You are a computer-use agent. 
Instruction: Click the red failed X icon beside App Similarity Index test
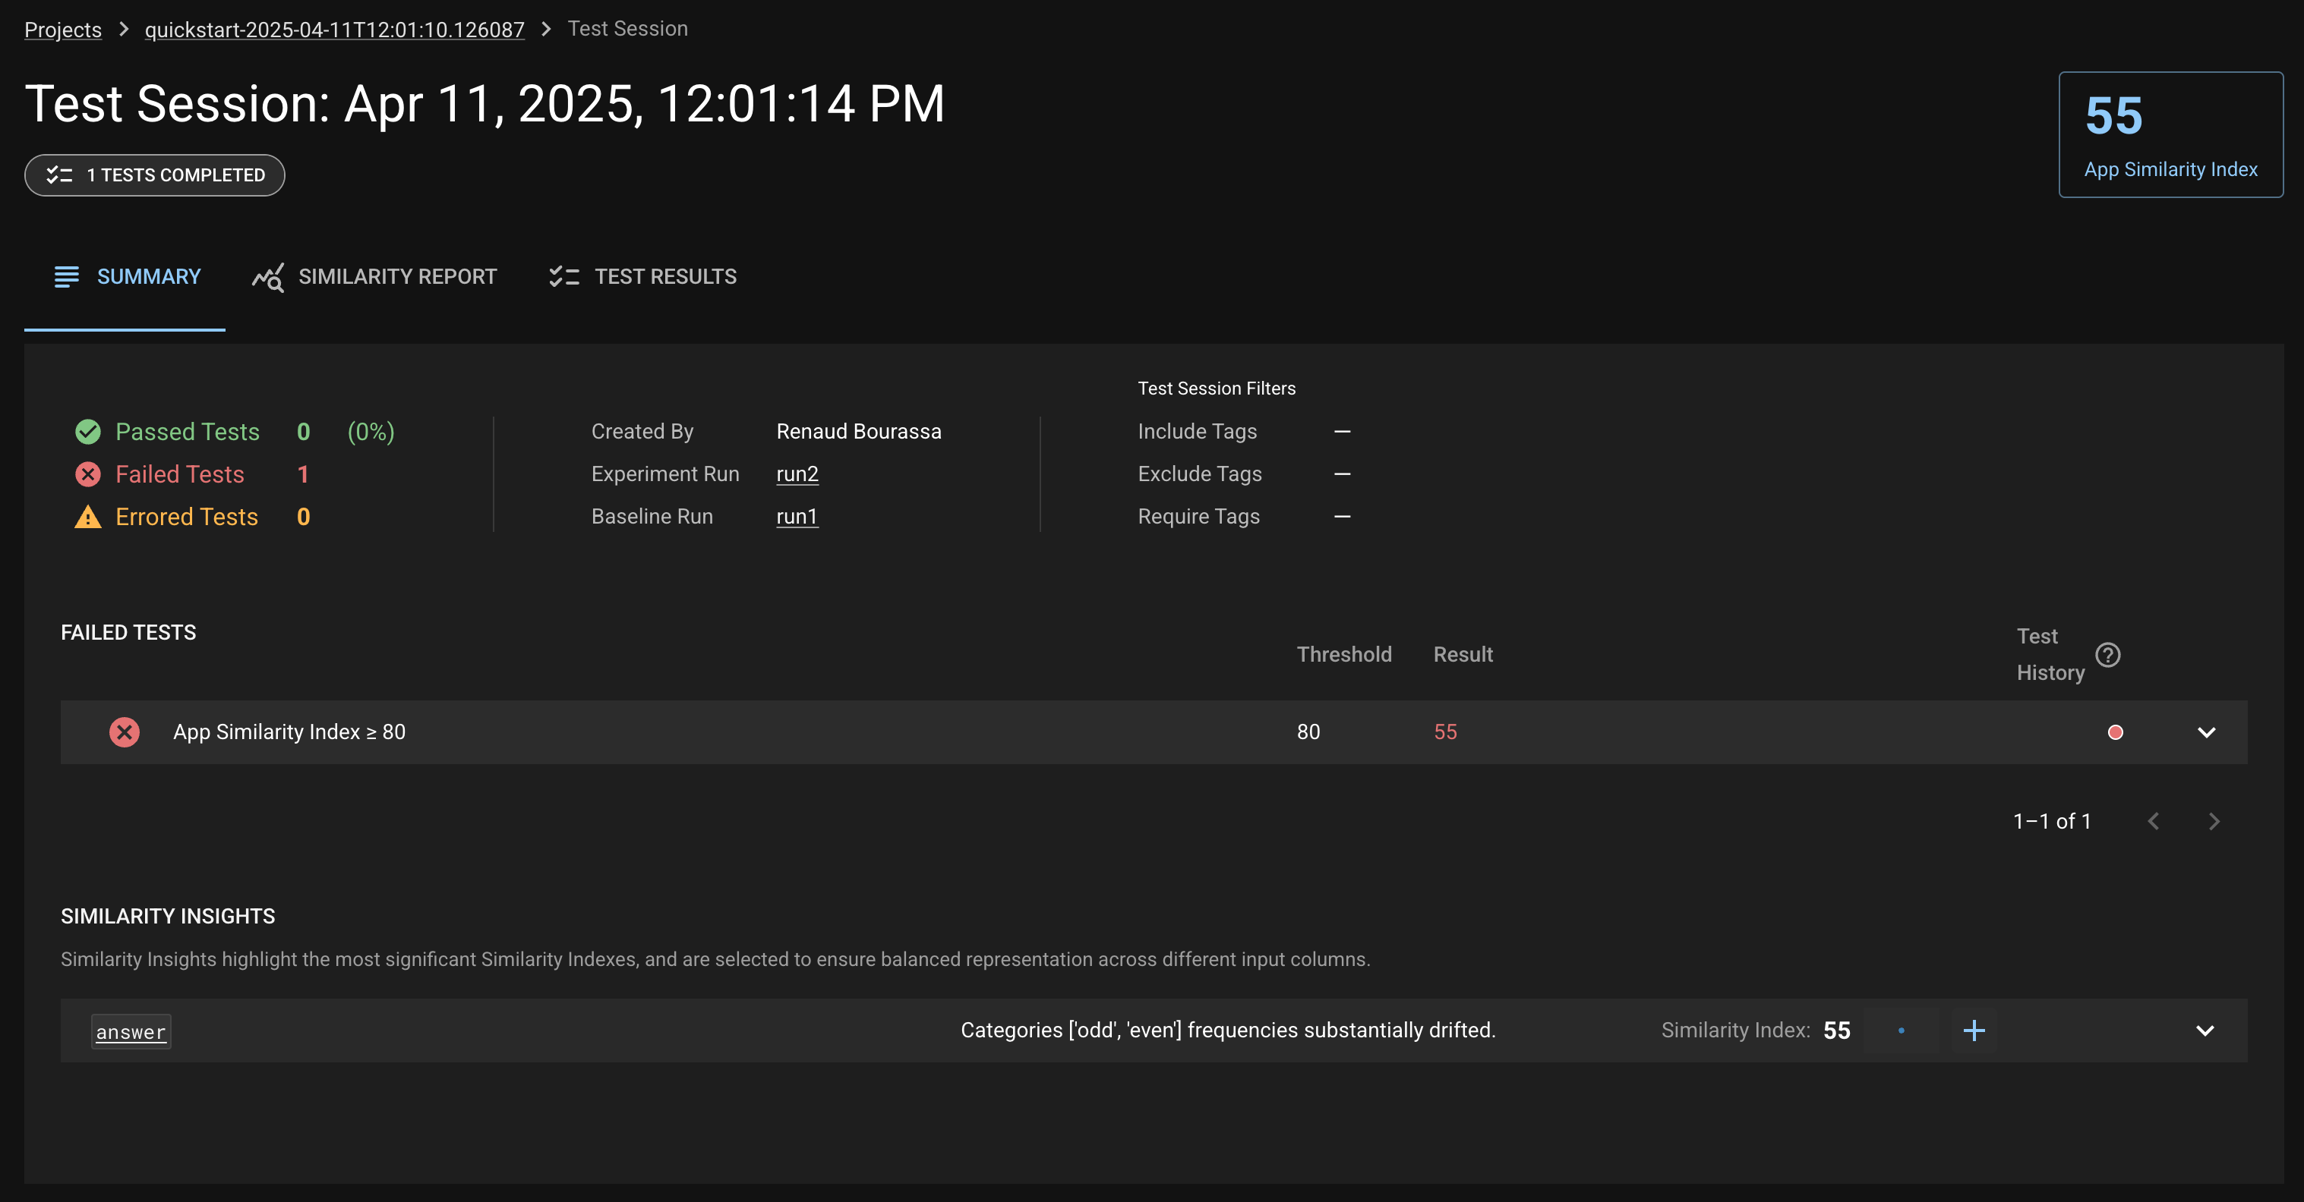coord(124,732)
